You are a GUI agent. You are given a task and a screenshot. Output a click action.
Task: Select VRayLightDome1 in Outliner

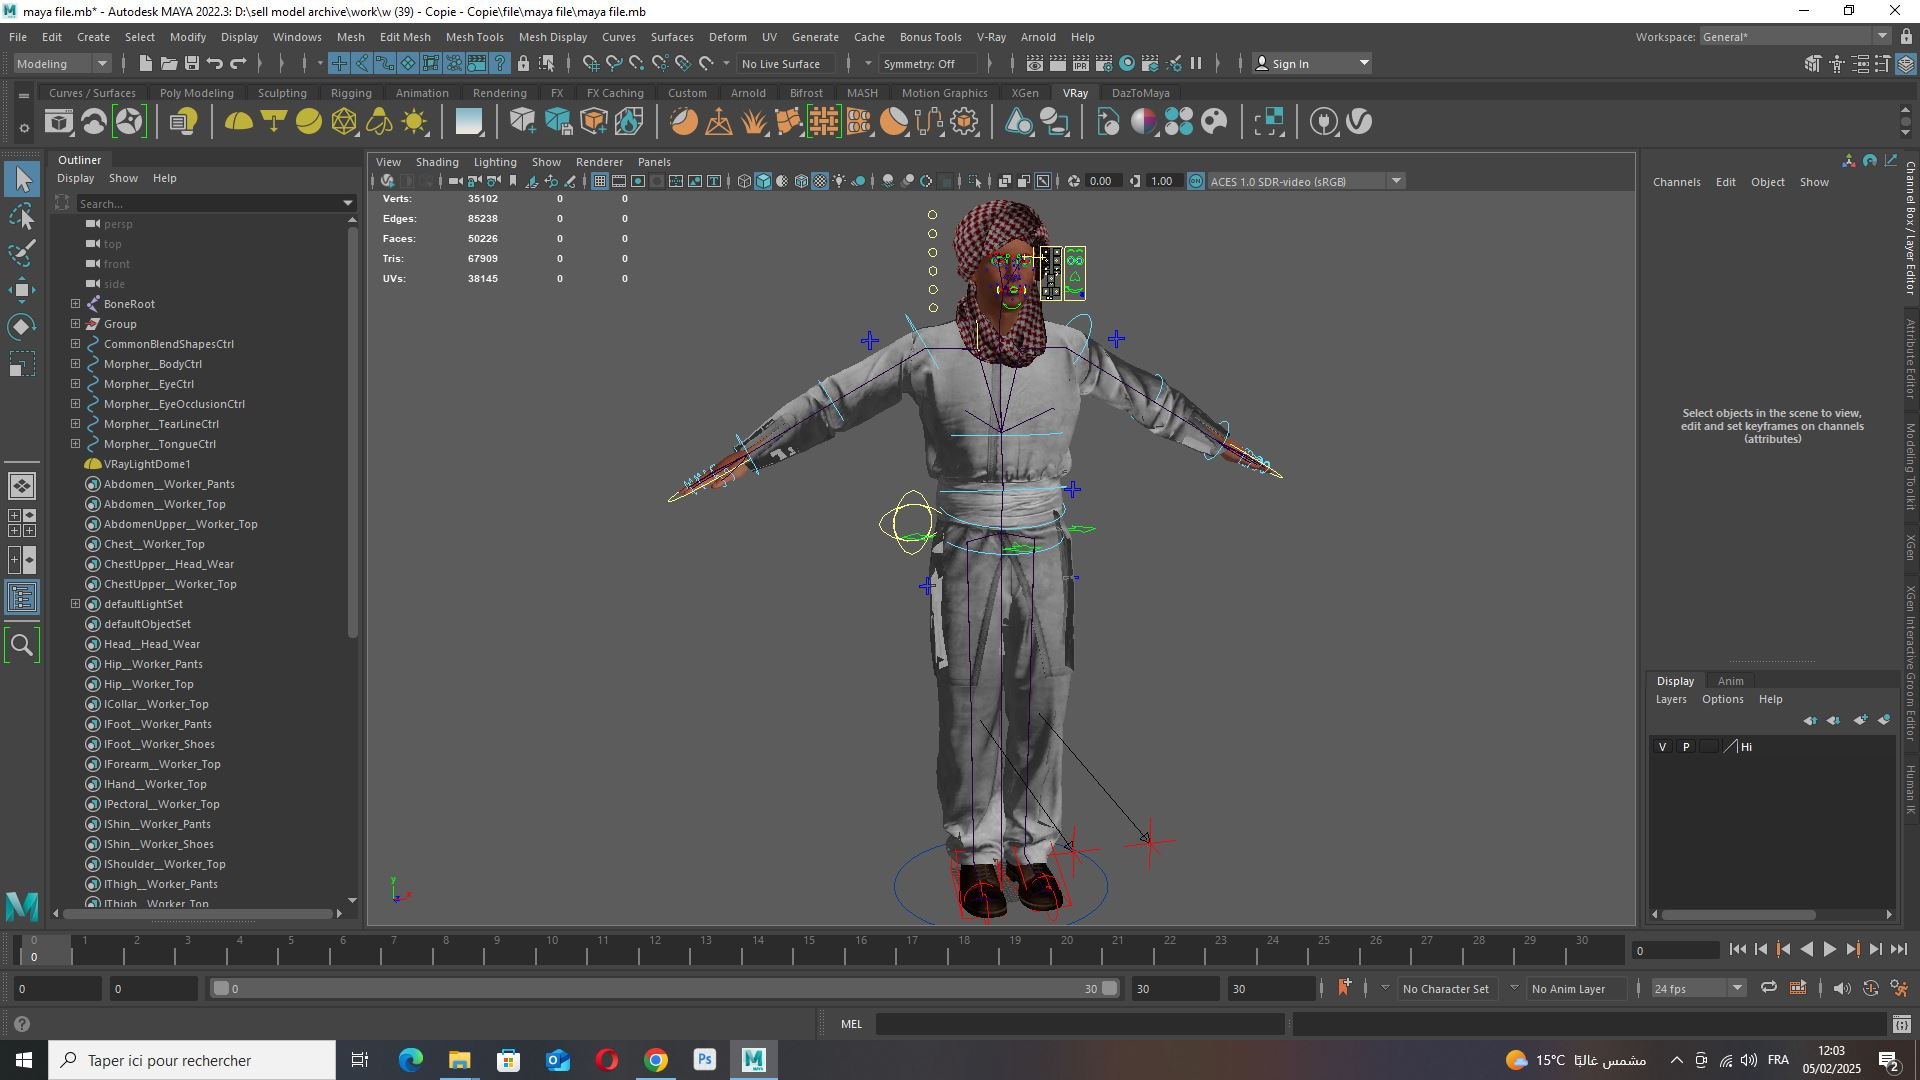tap(147, 464)
